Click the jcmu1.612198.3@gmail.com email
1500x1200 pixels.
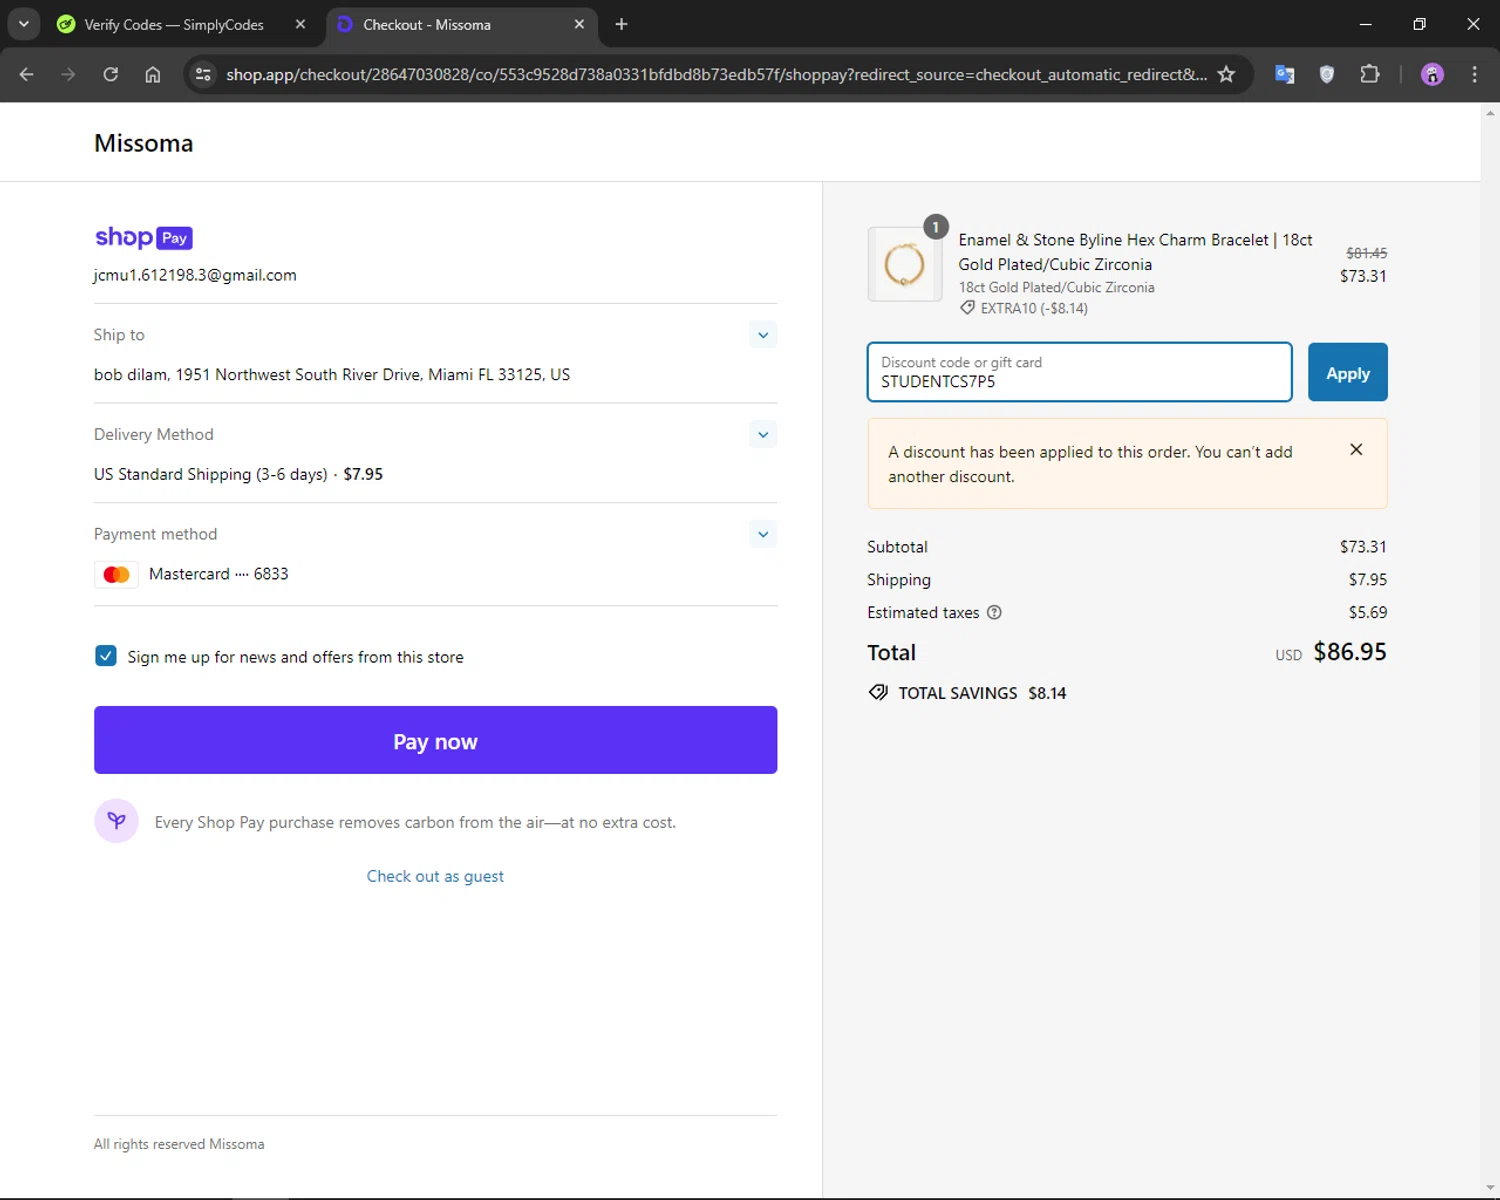pos(195,275)
